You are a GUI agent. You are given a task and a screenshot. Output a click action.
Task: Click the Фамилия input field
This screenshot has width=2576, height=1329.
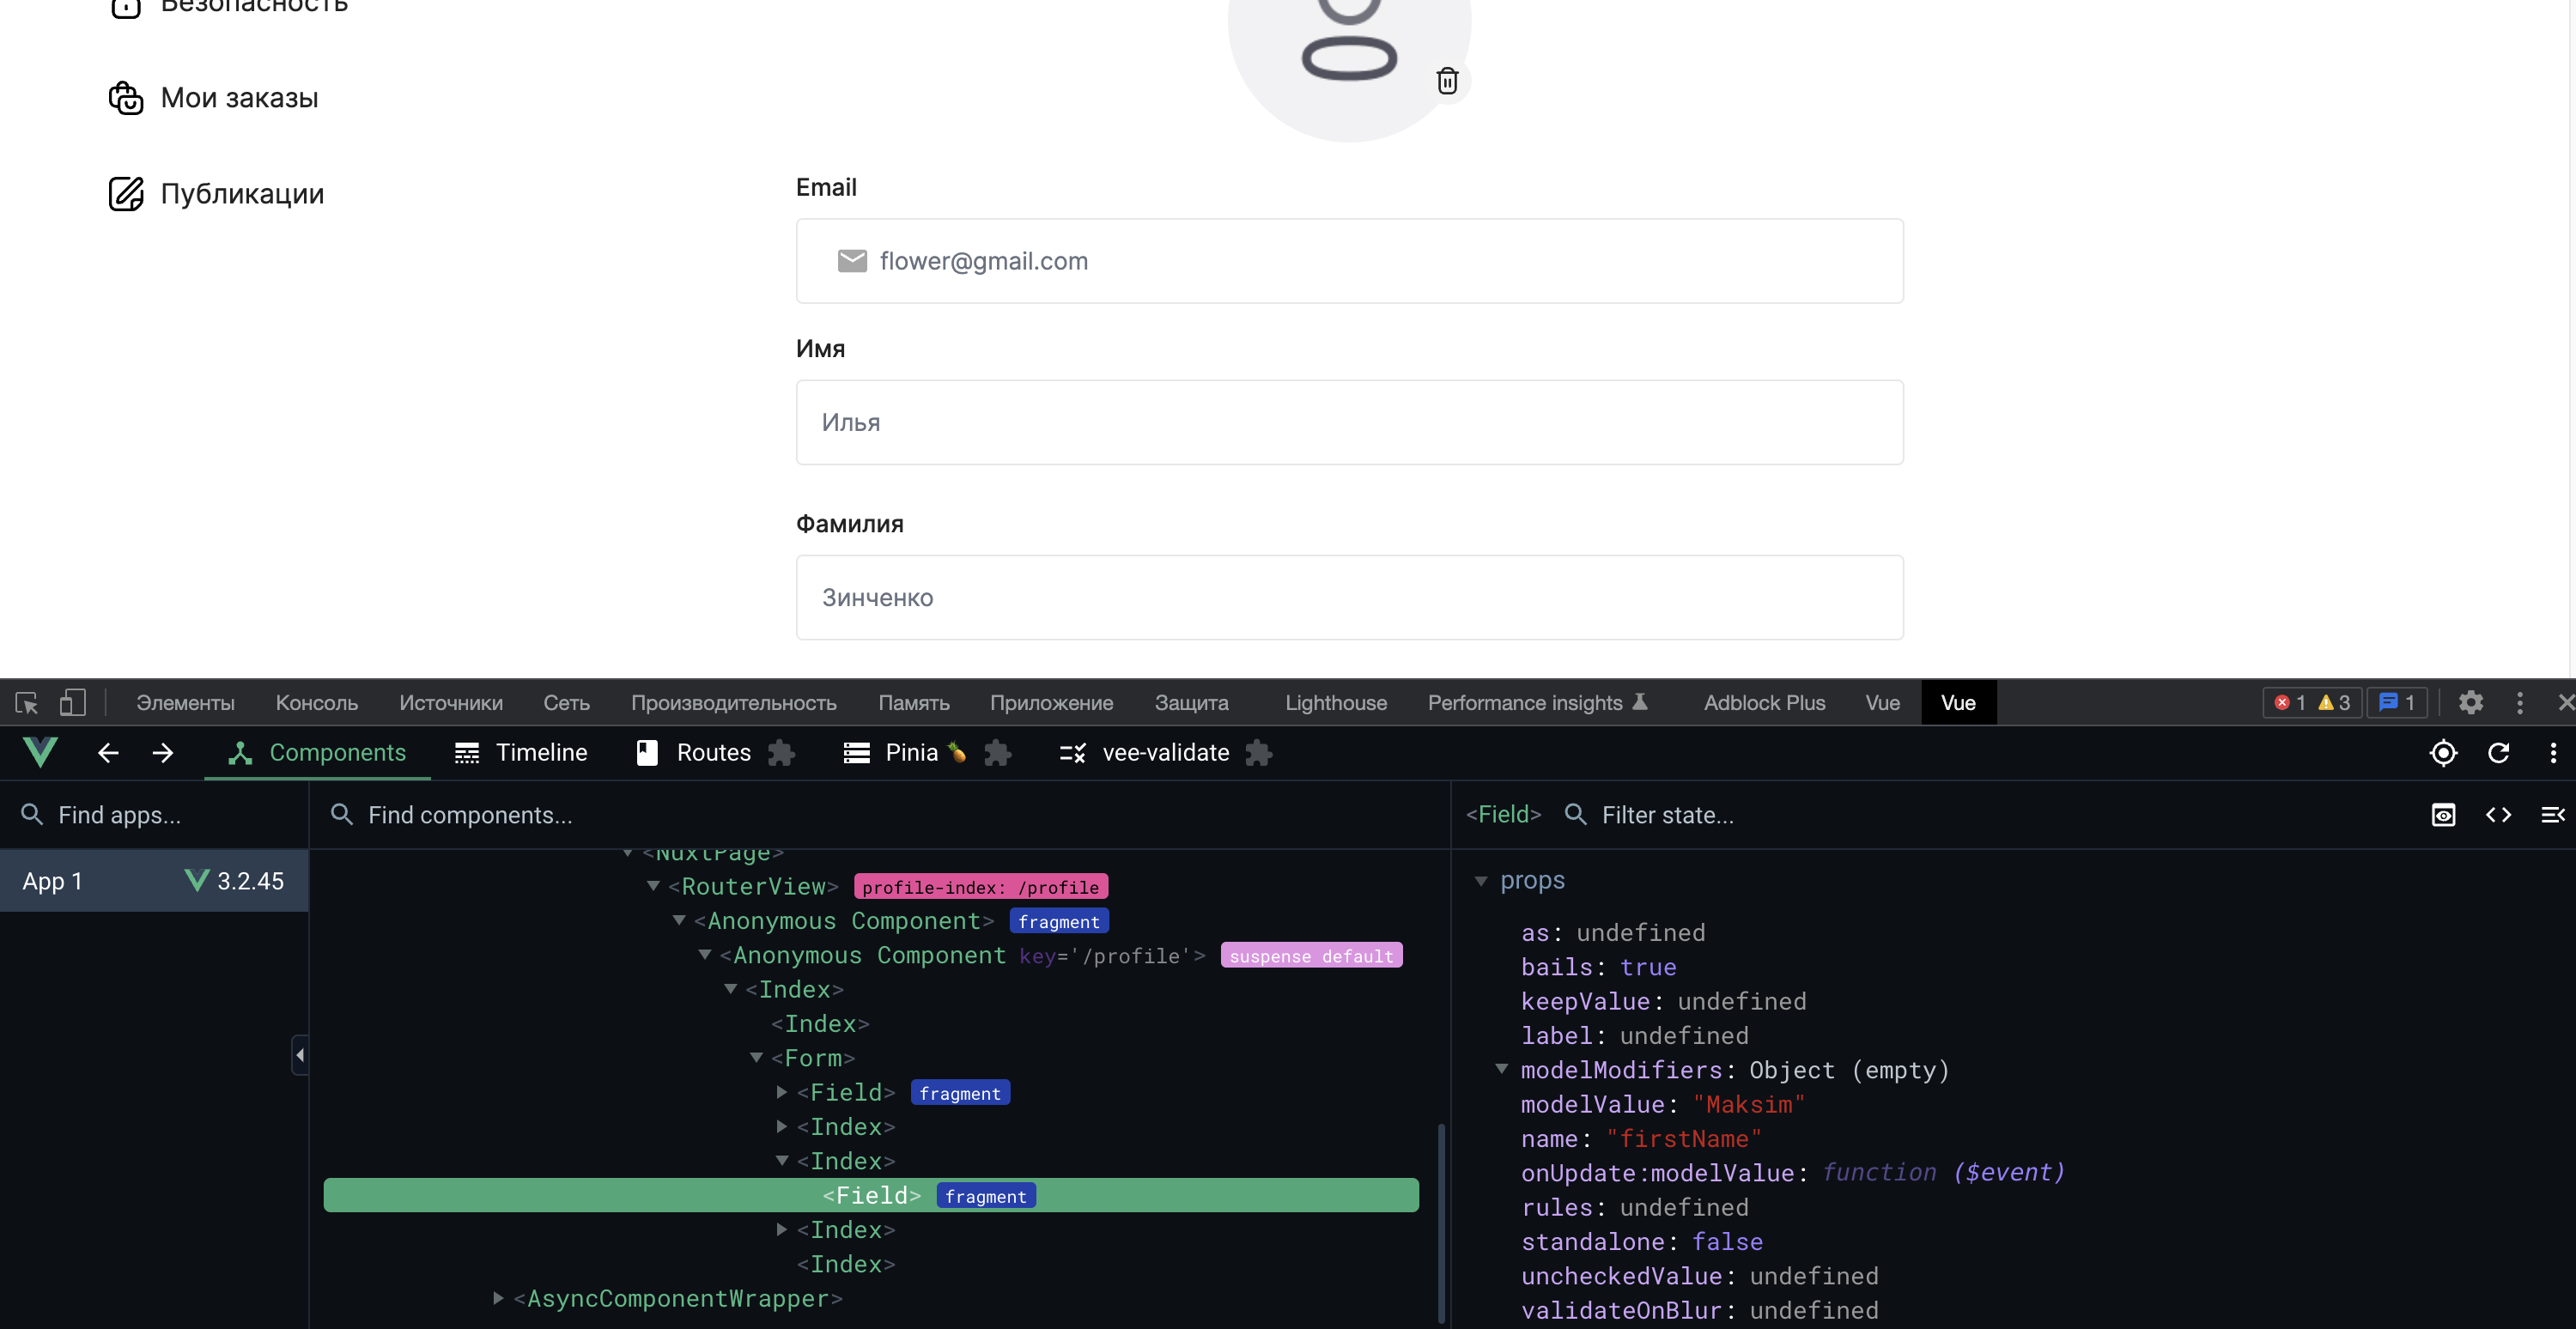point(1349,597)
